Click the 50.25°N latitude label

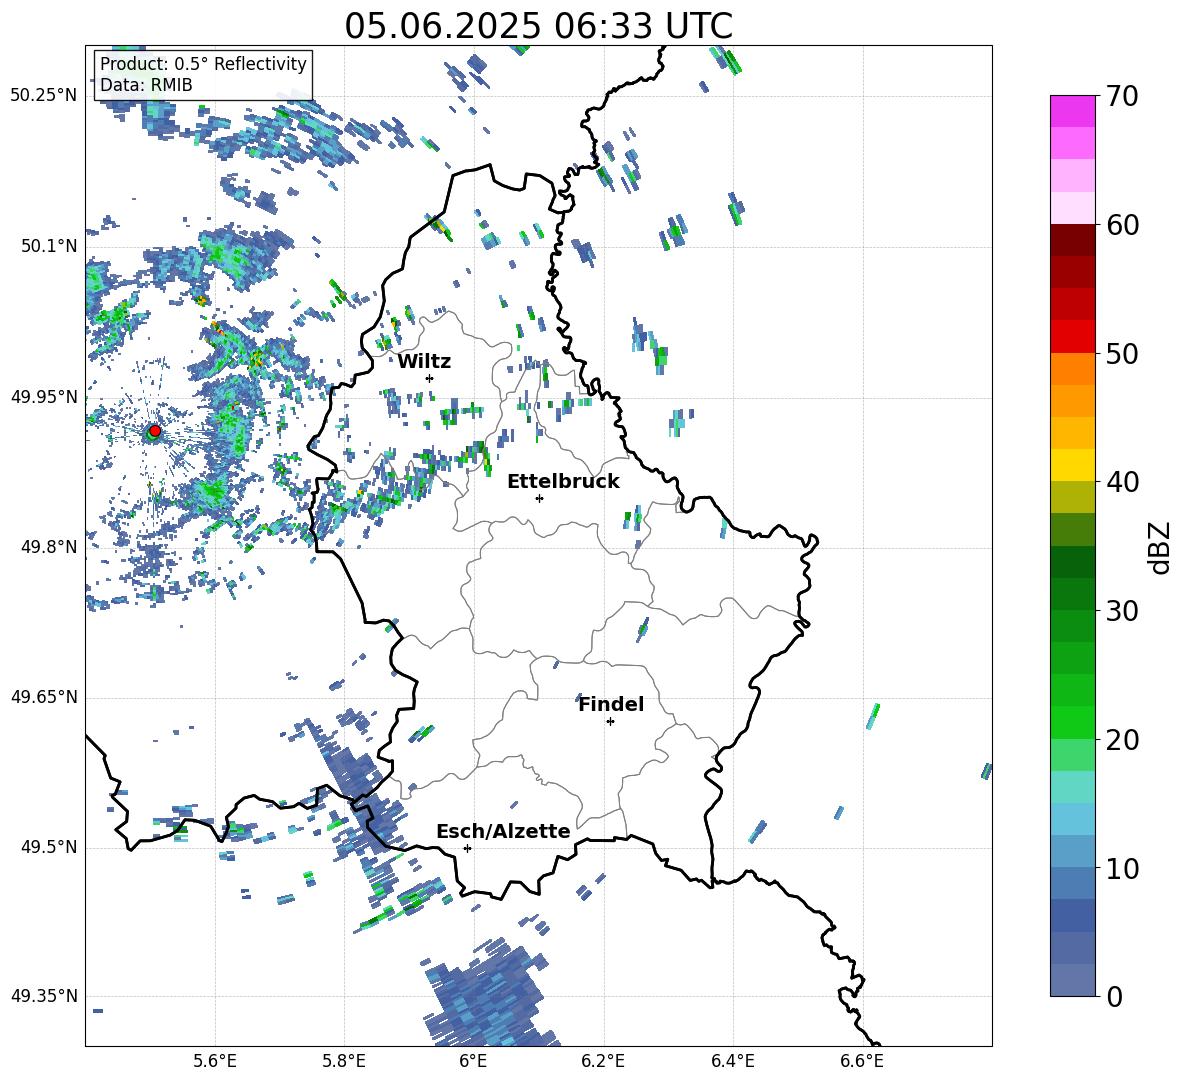tap(44, 96)
